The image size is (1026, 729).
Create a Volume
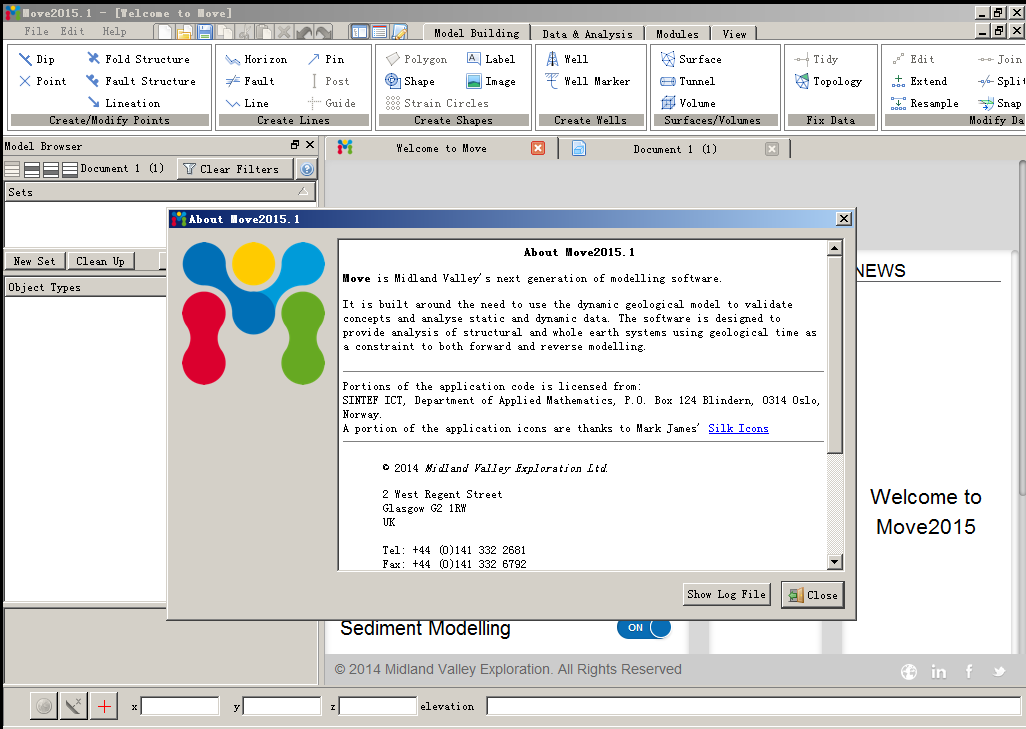(x=688, y=103)
